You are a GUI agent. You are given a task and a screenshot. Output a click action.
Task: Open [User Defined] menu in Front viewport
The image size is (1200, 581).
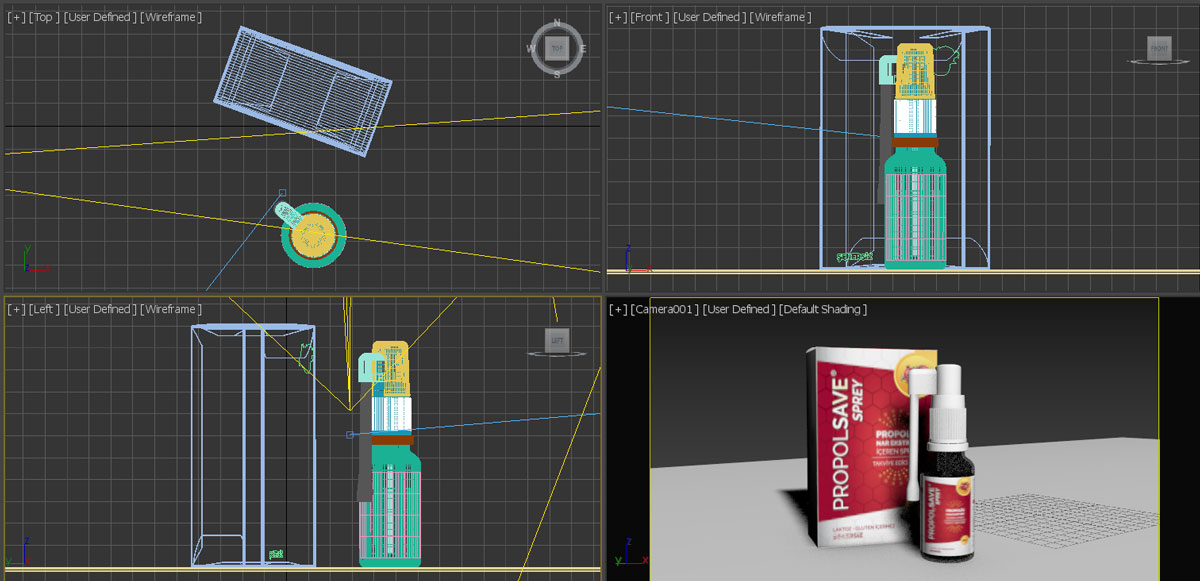click(710, 17)
